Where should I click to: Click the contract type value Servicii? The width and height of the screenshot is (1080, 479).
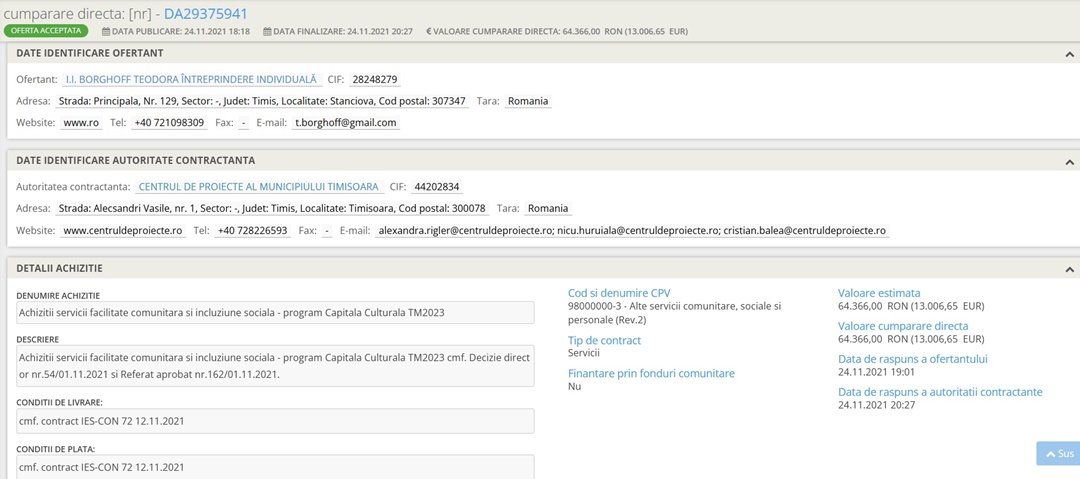(584, 353)
